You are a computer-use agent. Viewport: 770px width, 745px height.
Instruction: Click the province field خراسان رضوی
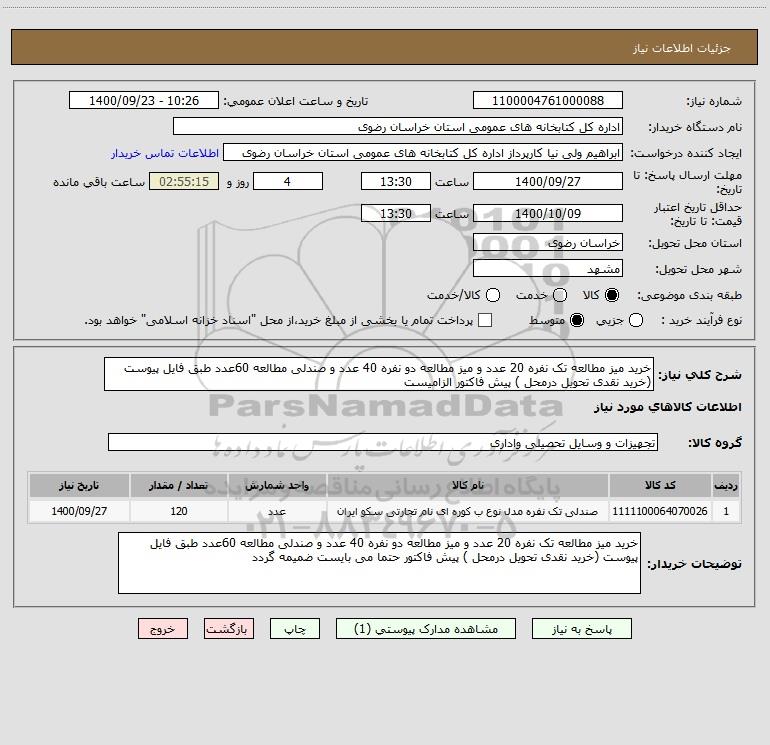(x=548, y=243)
